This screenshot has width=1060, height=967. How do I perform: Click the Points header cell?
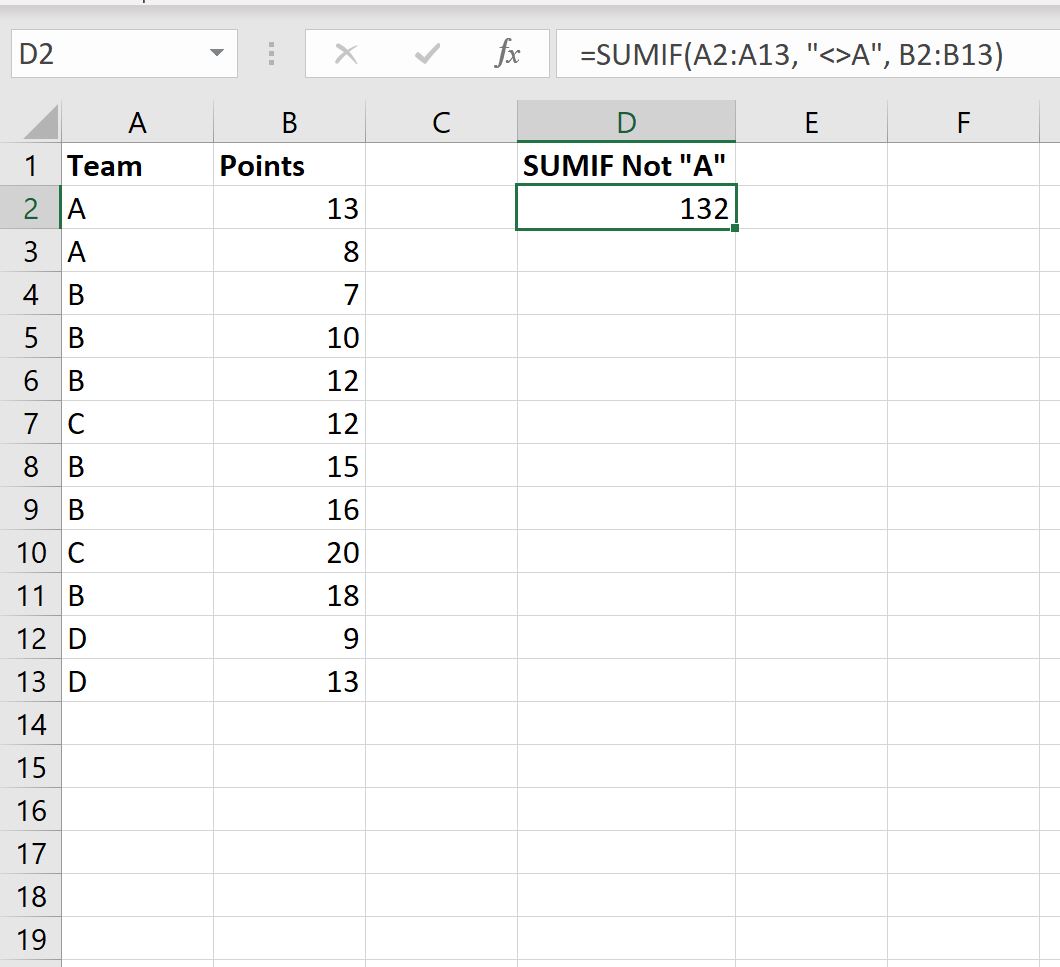coord(289,166)
